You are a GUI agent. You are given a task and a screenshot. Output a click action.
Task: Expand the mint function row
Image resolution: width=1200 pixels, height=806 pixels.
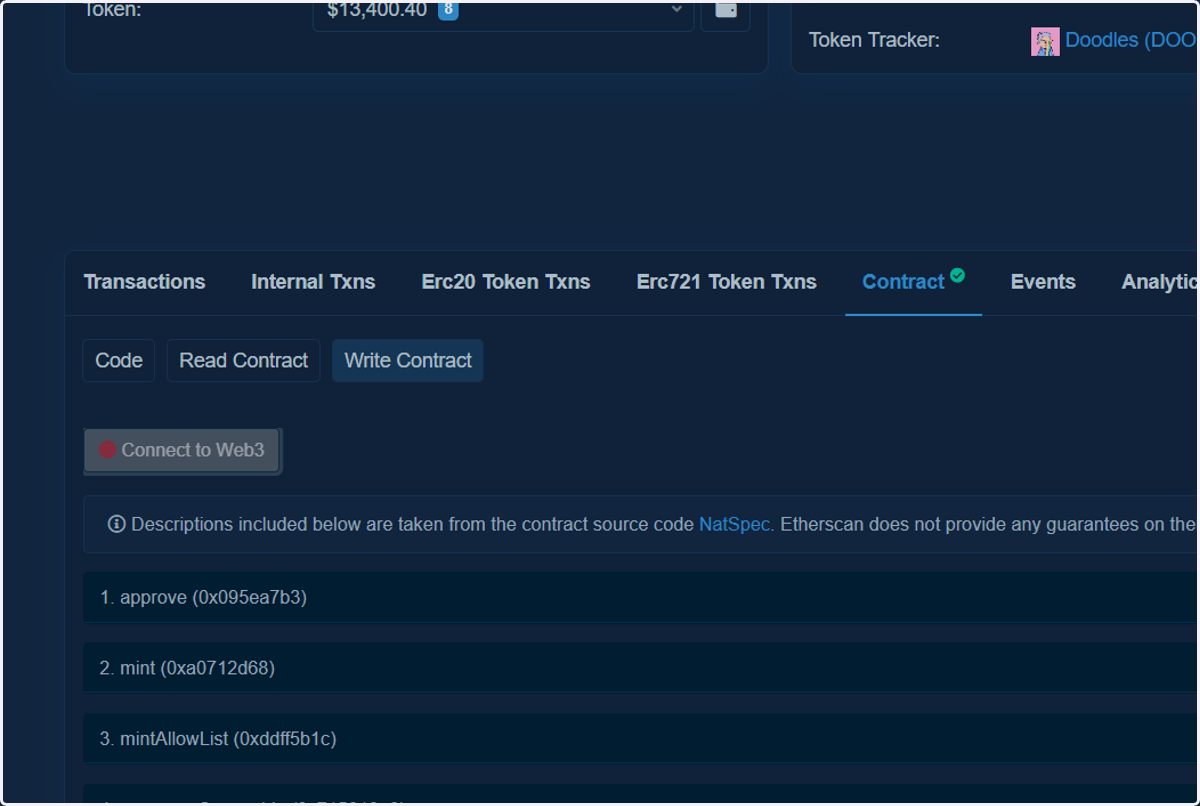[640, 668]
